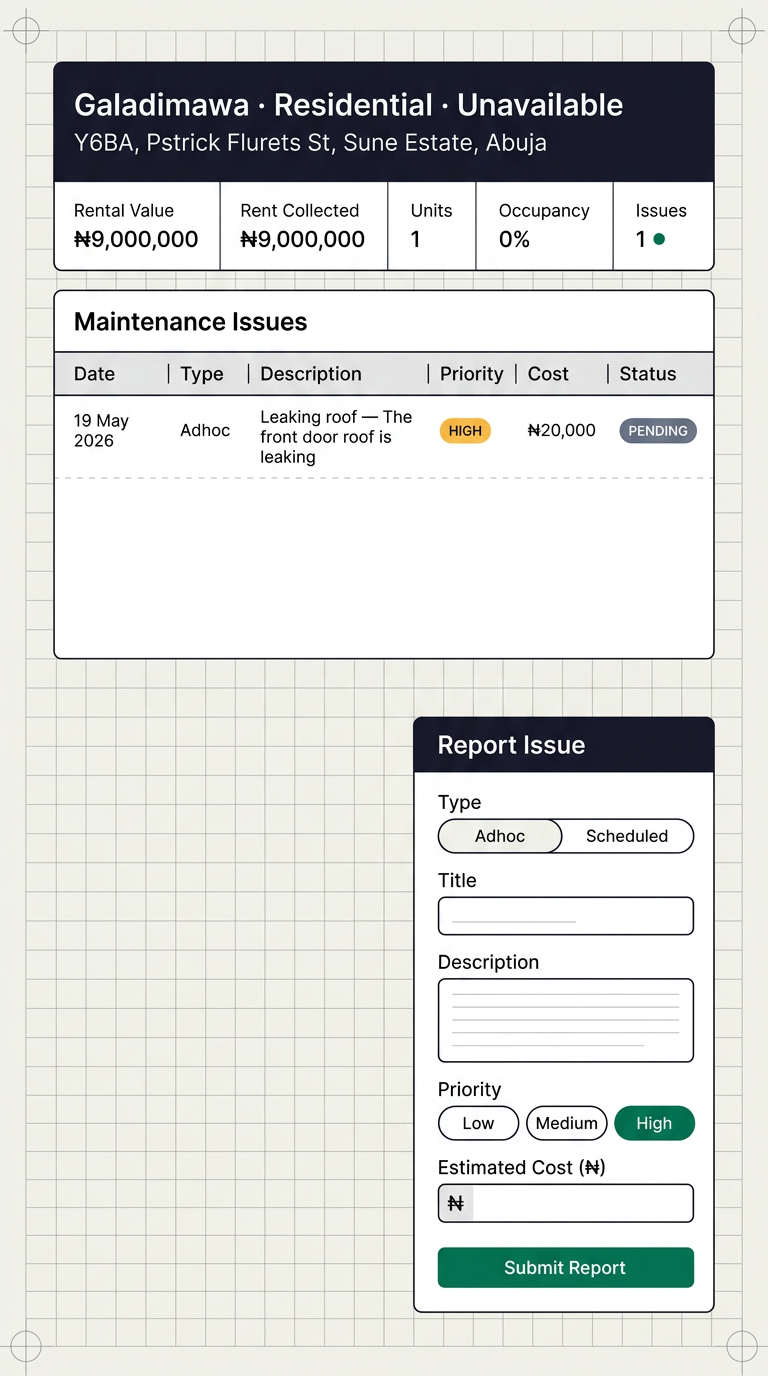The image size is (768, 1376).
Task: Choose Low priority
Action: pos(478,1123)
